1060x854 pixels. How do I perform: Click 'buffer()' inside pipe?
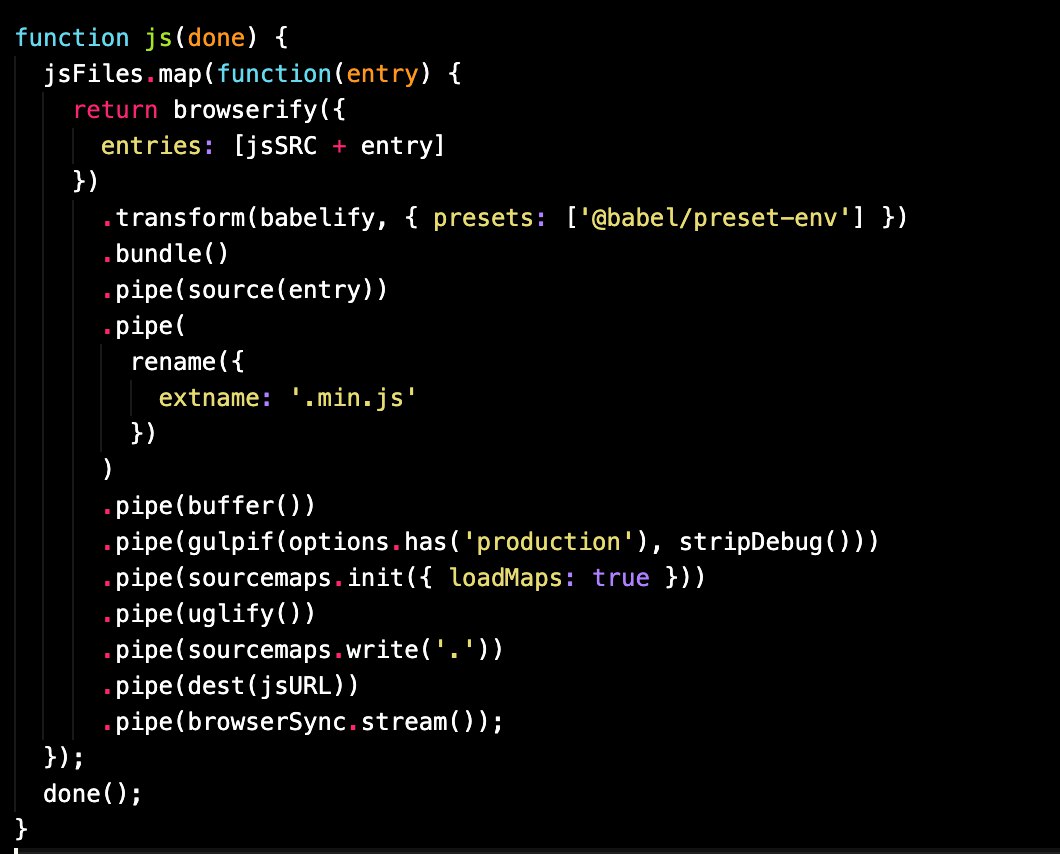click(244, 506)
